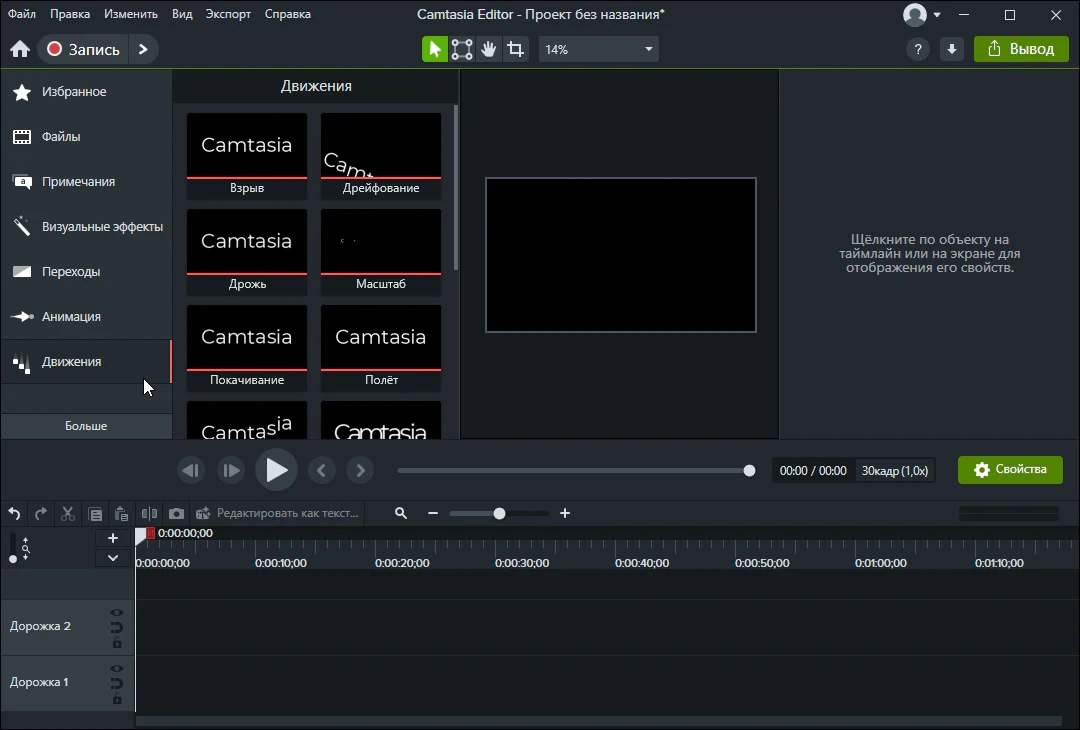
Task: Select the arrow Edit mode tool
Action: [435, 49]
